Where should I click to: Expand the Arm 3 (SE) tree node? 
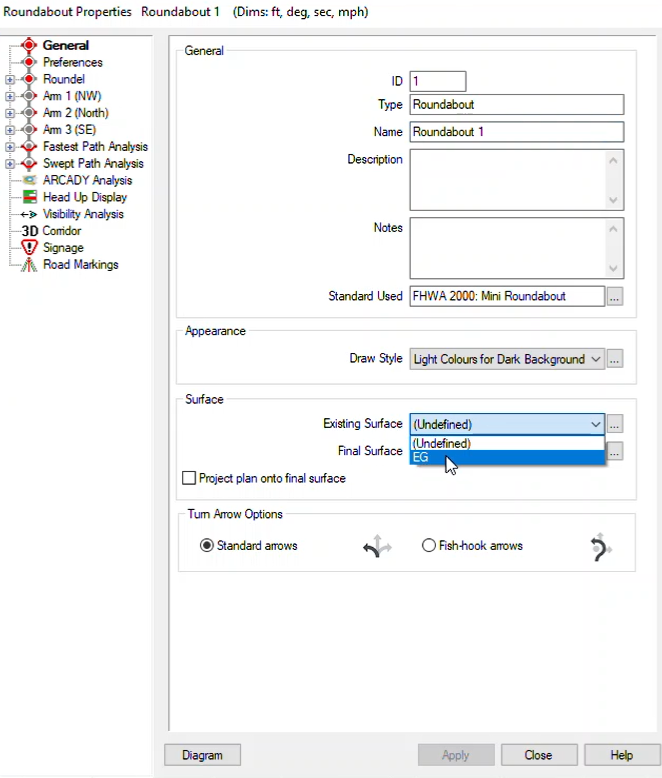pyautogui.click(x=9, y=130)
